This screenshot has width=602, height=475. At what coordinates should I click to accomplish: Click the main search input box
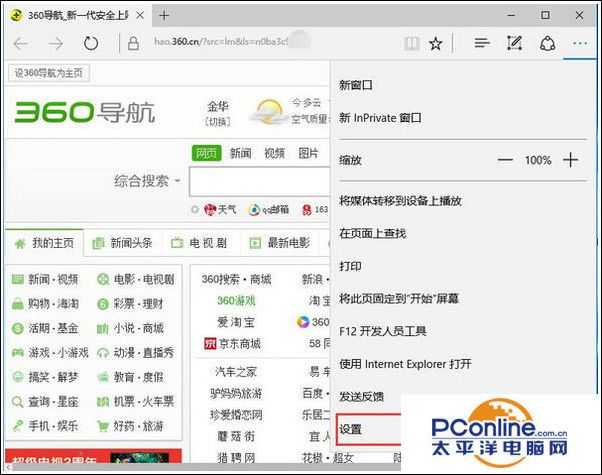coord(260,181)
